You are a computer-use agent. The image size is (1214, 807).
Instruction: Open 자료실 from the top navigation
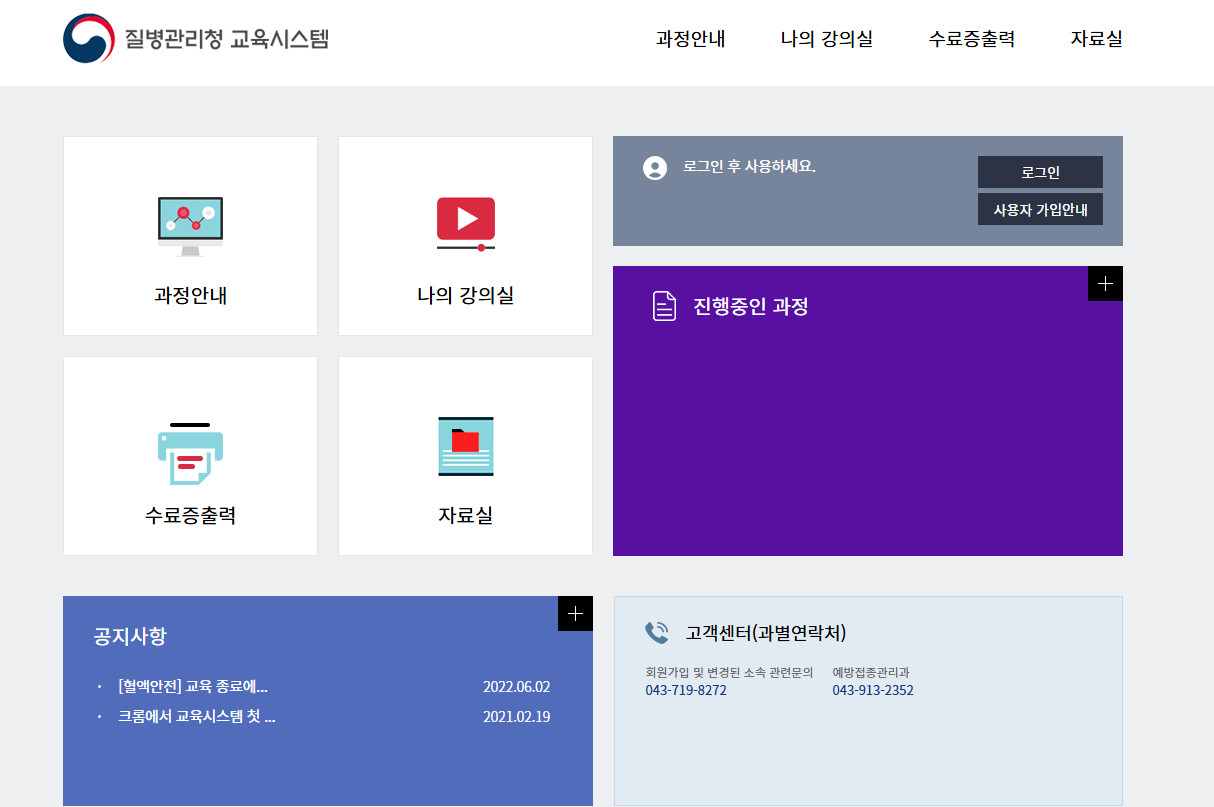[x=1095, y=39]
